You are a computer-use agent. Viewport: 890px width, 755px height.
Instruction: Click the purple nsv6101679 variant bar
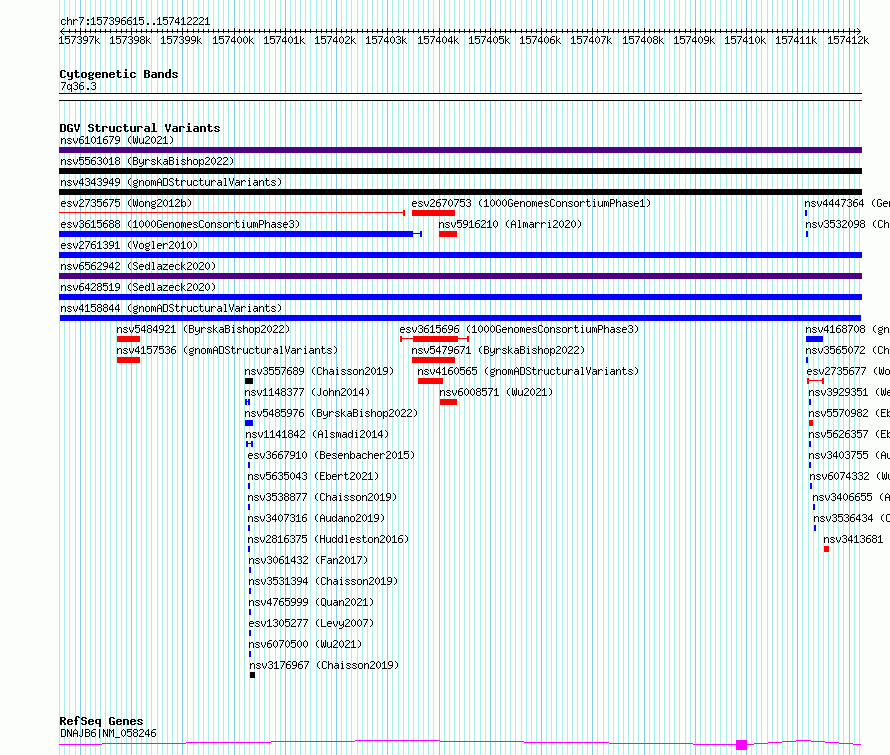(460, 150)
